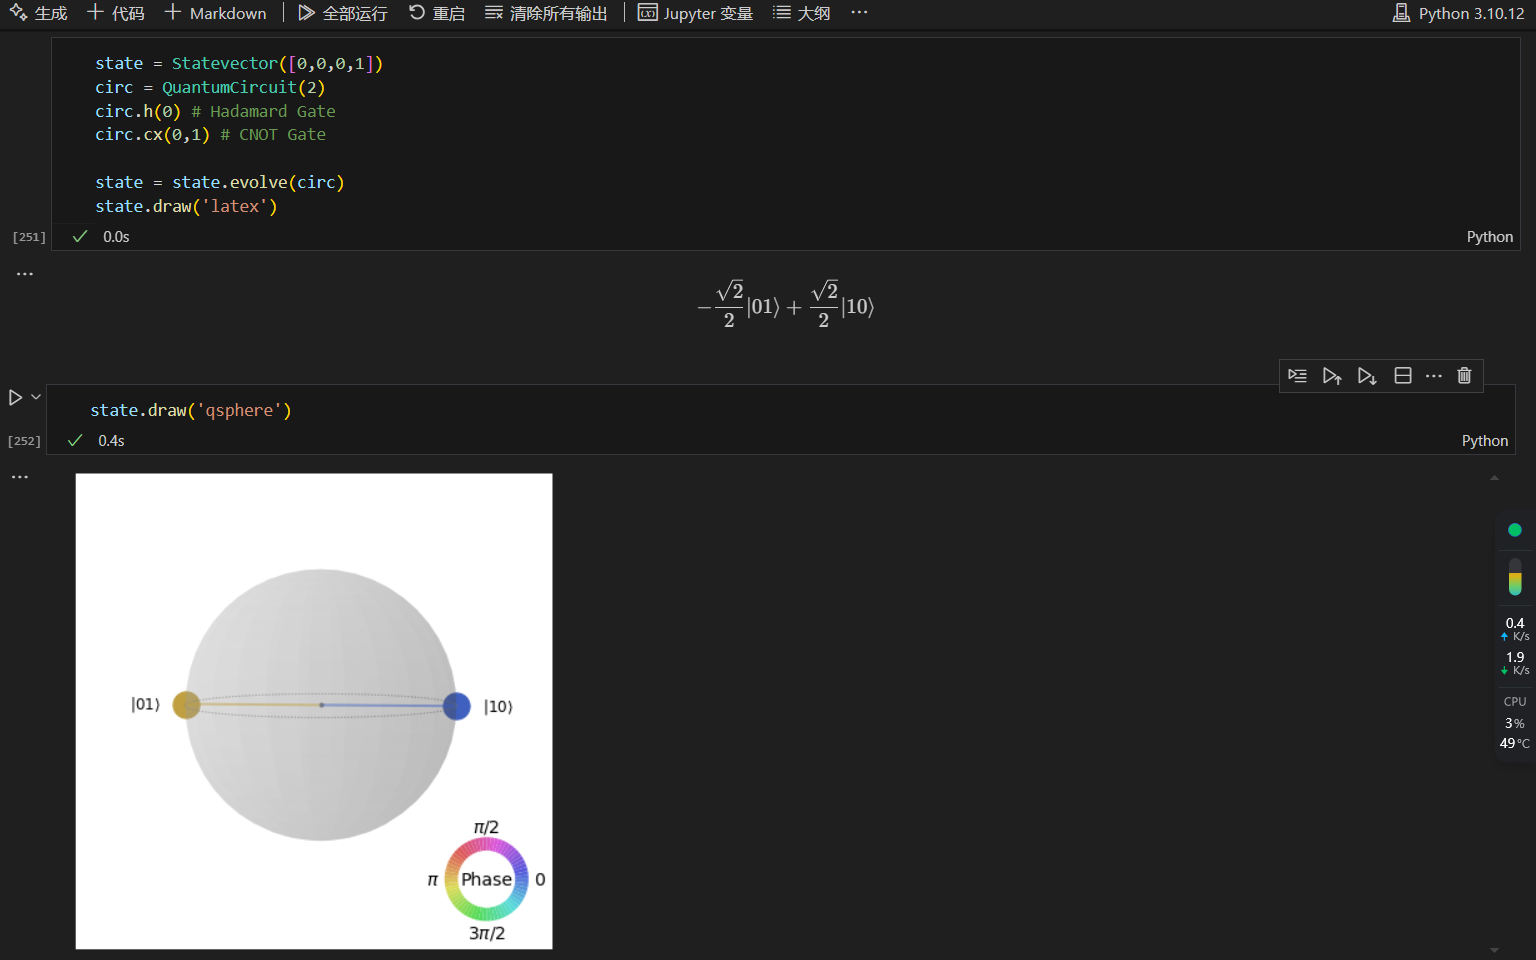The width and height of the screenshot is (1536, 960).
Task: Add a new code cell with 代码
Action: click(116, 13)
